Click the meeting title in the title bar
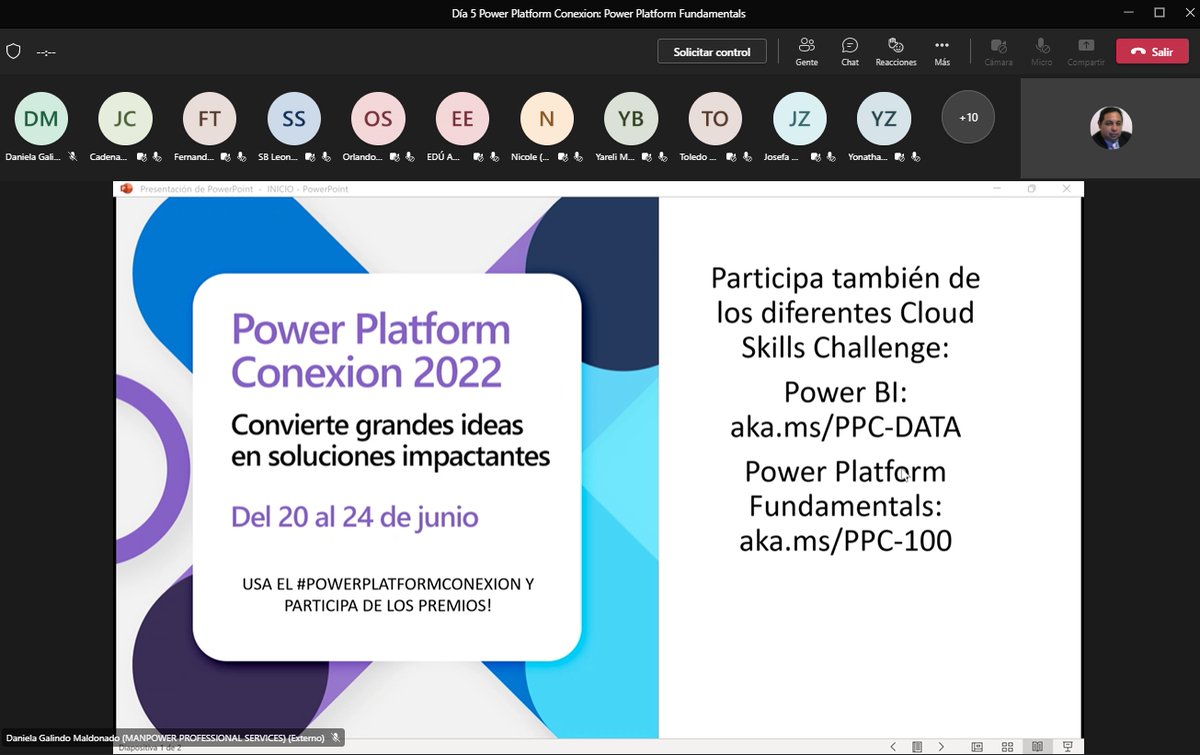The image size is (1200, 755). point(600,13)
